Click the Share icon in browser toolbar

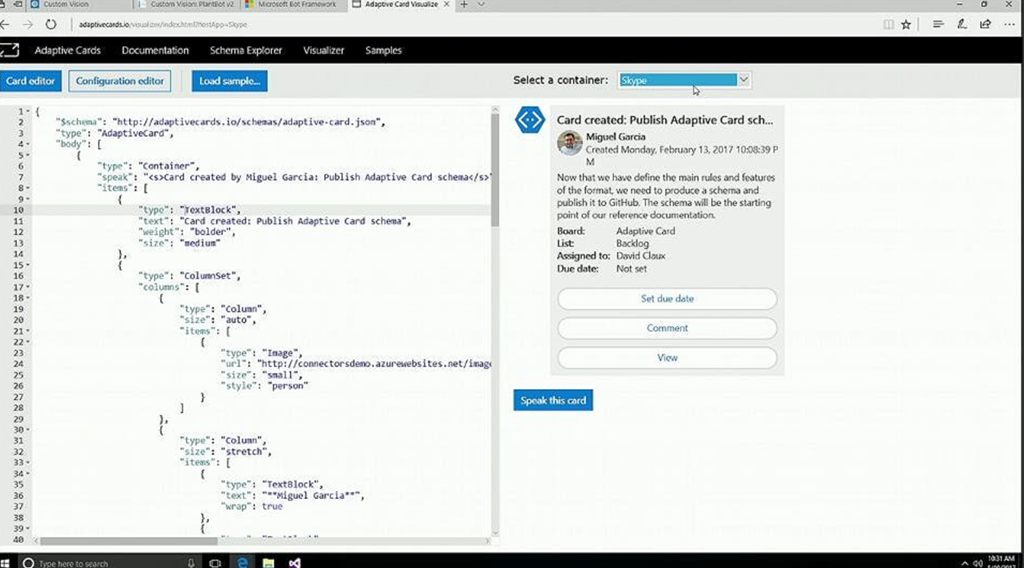[985, 25]
